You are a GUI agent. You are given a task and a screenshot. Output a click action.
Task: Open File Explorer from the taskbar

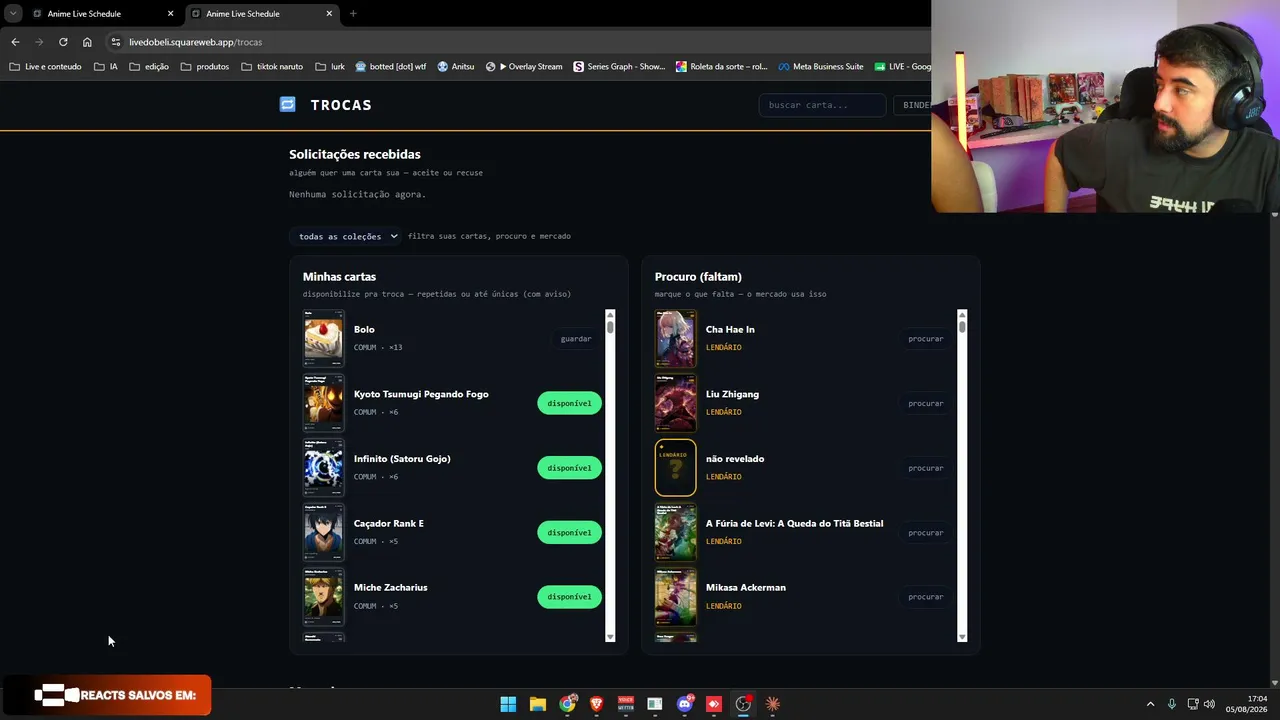point(537,704)
